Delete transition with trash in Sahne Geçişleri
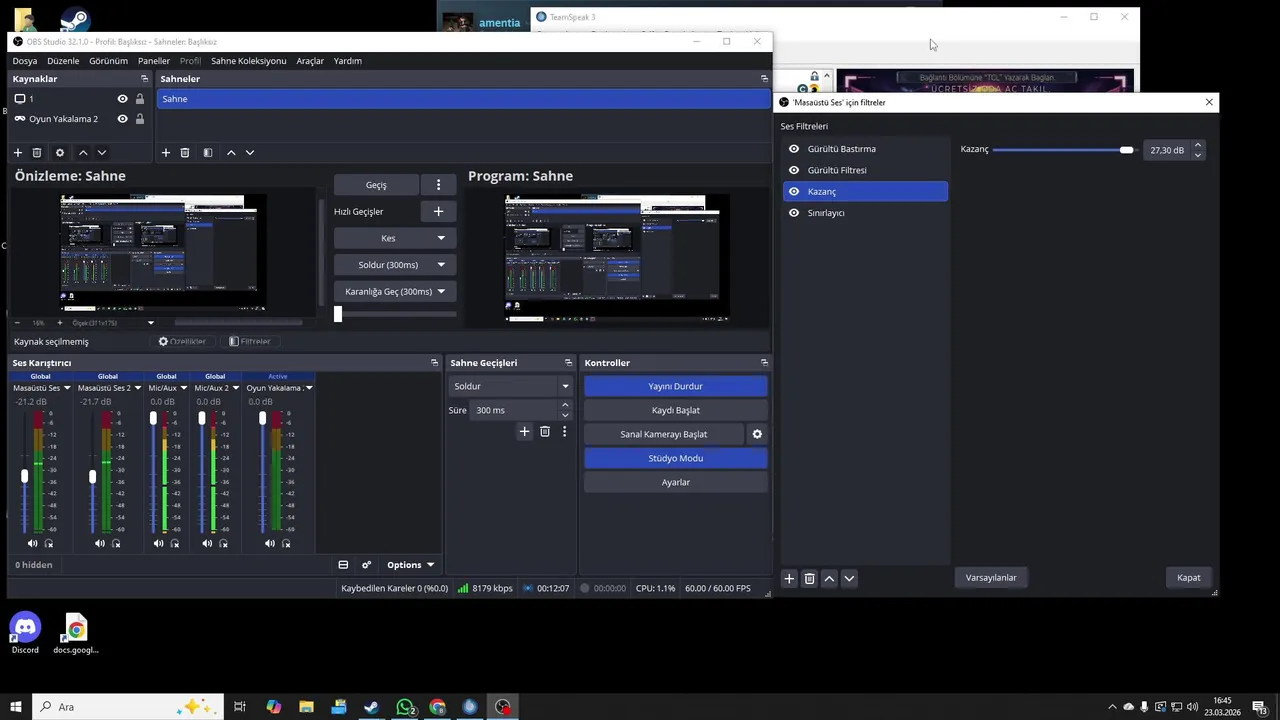 click(545, 431)
